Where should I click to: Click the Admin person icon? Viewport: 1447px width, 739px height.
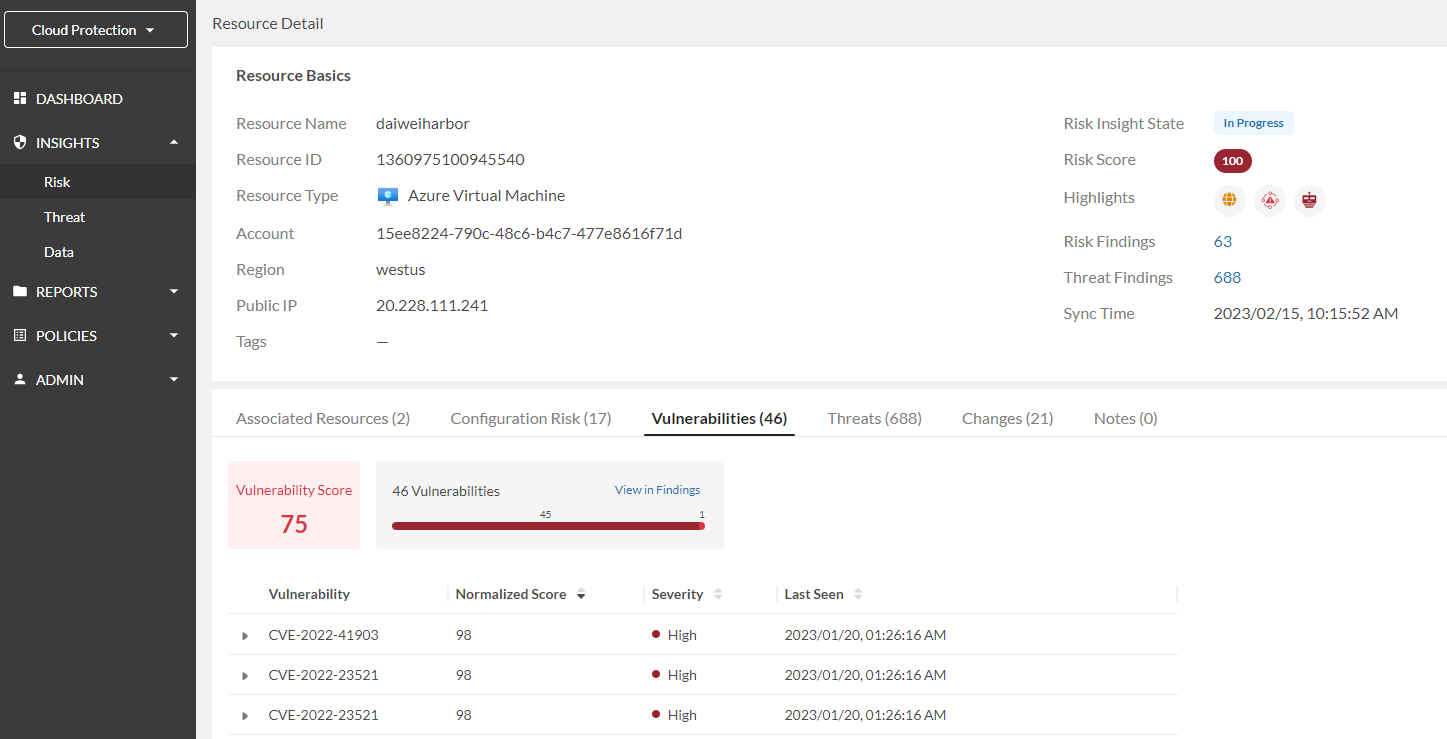pos(19,380)
